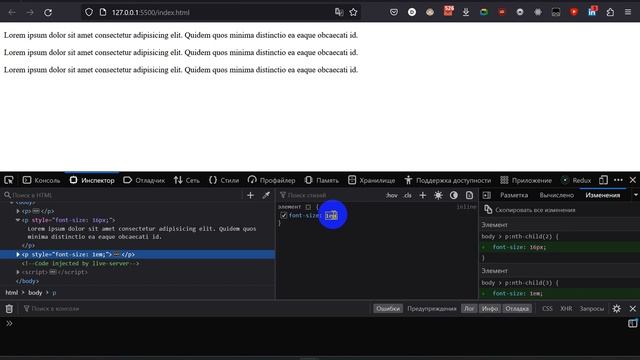Switch to the Отладчик tab
The image size is (640, 360).
[144, 180]
